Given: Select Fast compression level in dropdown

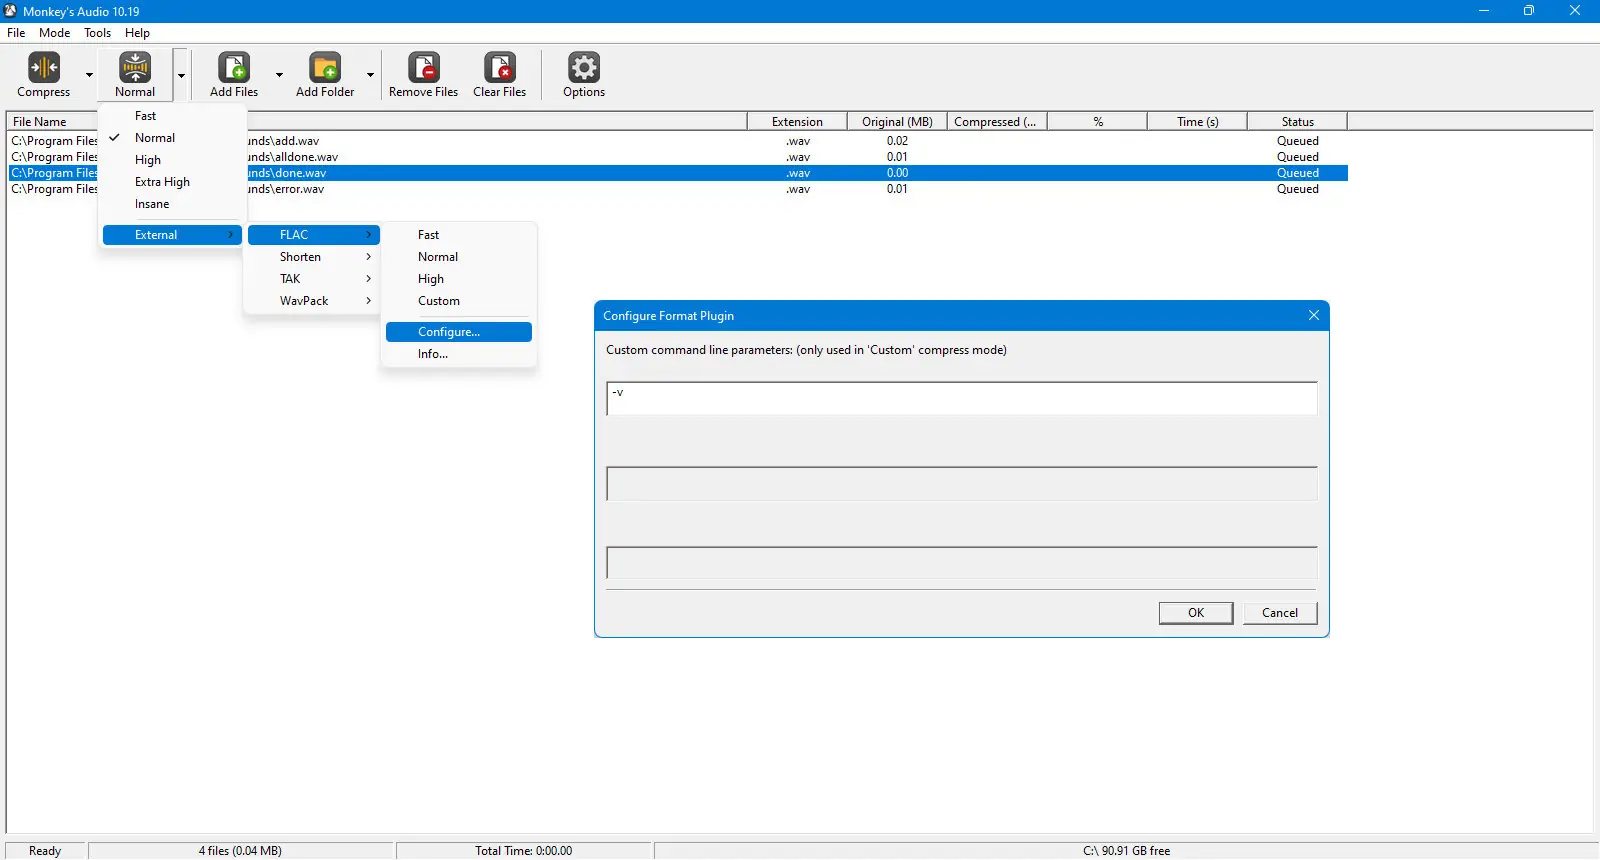Looking at the screenshot, I should coord(172,116).
